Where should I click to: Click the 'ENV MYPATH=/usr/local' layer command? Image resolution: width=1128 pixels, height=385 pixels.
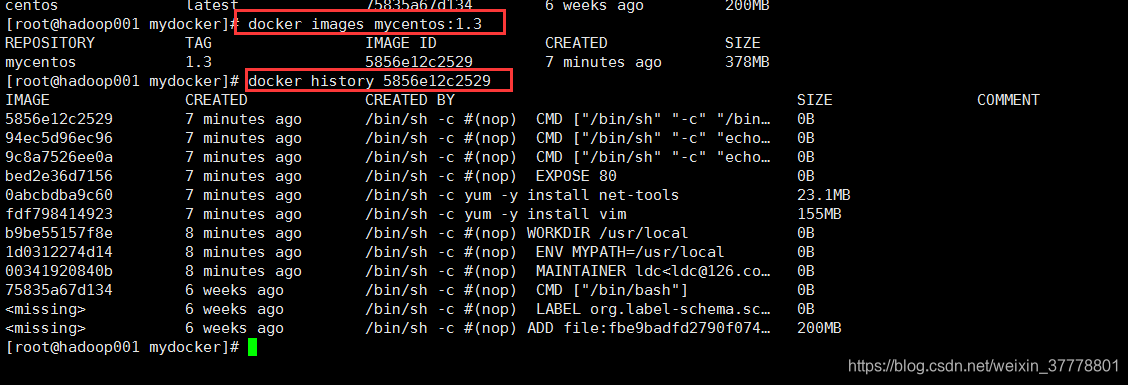[x=630, y=253]
